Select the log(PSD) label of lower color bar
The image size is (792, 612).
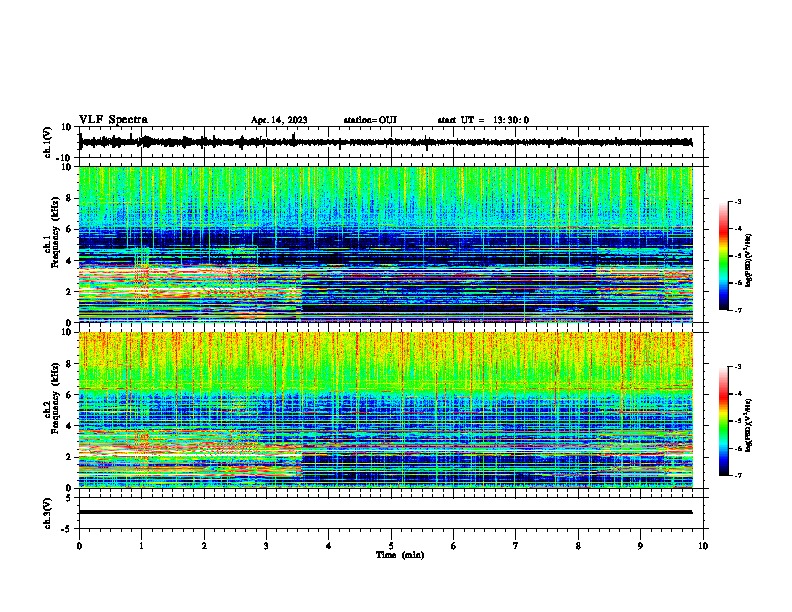749,425
